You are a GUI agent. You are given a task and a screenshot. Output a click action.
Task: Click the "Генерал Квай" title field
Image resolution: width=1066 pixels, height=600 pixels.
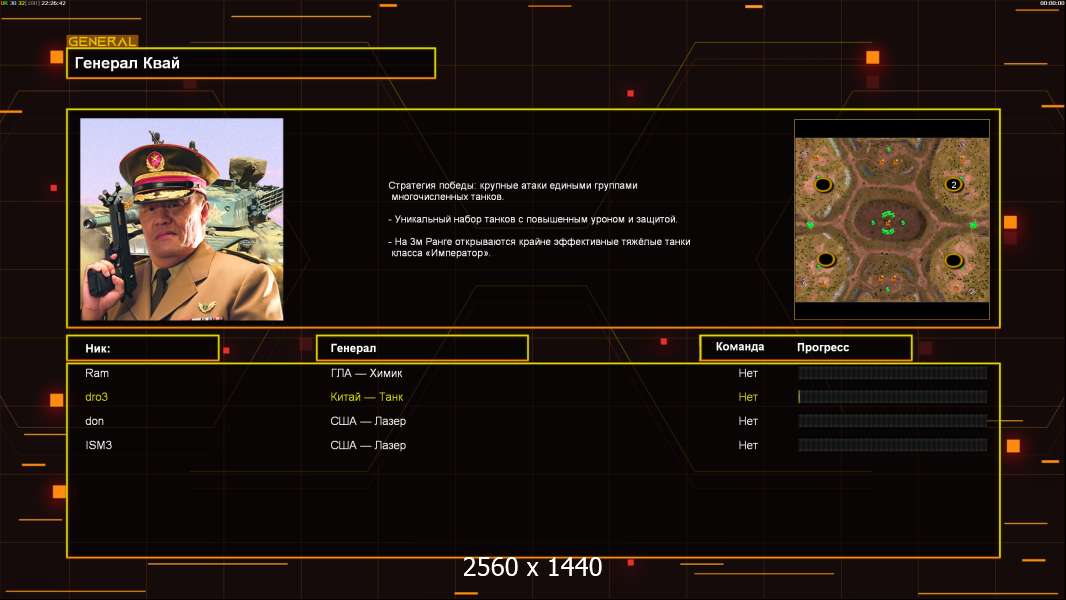251,63
